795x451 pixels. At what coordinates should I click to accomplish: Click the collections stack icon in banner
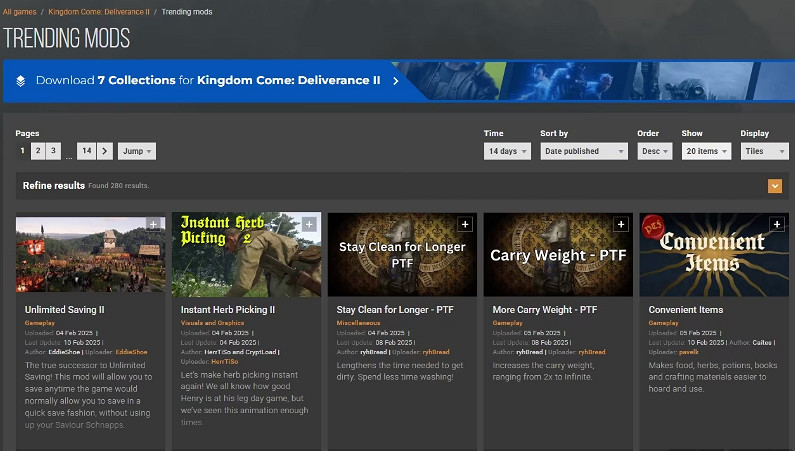point(21,81)
